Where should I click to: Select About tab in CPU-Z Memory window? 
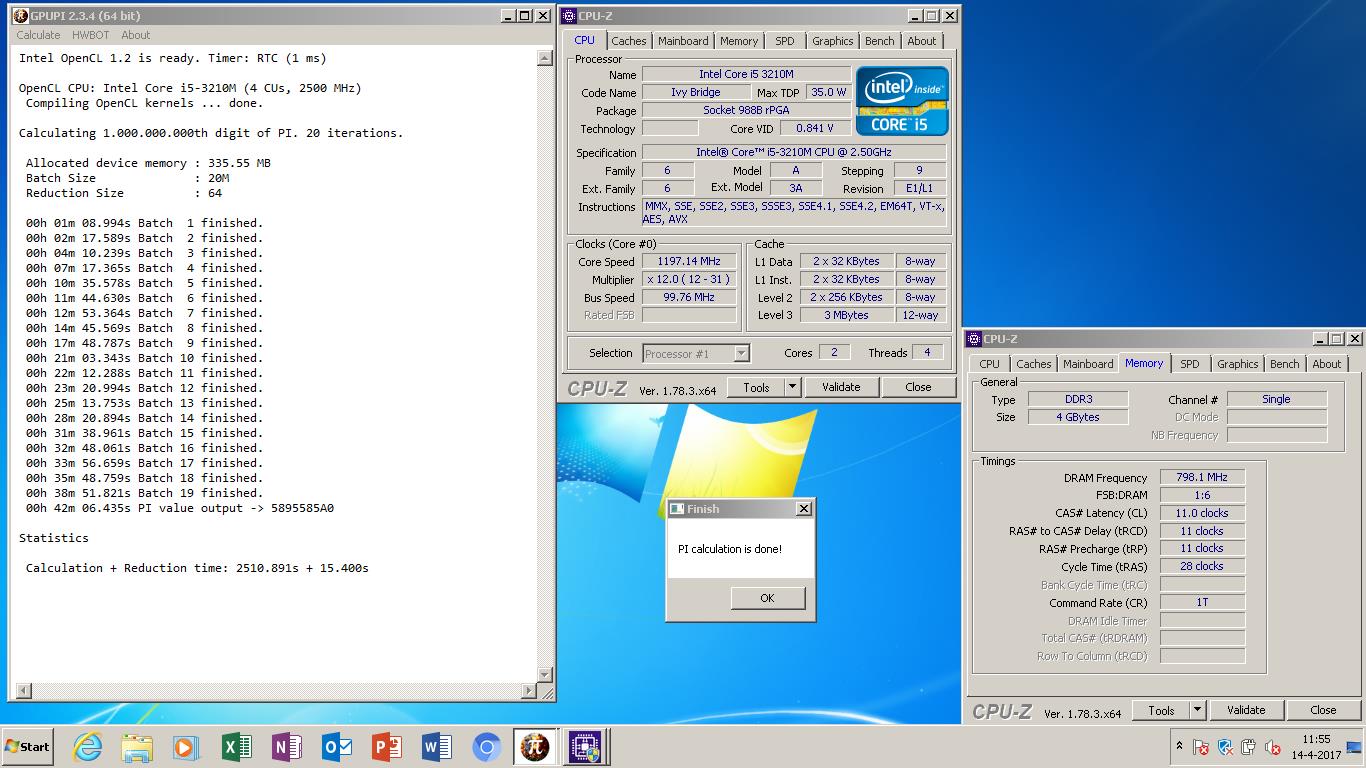click(1327, 364)
